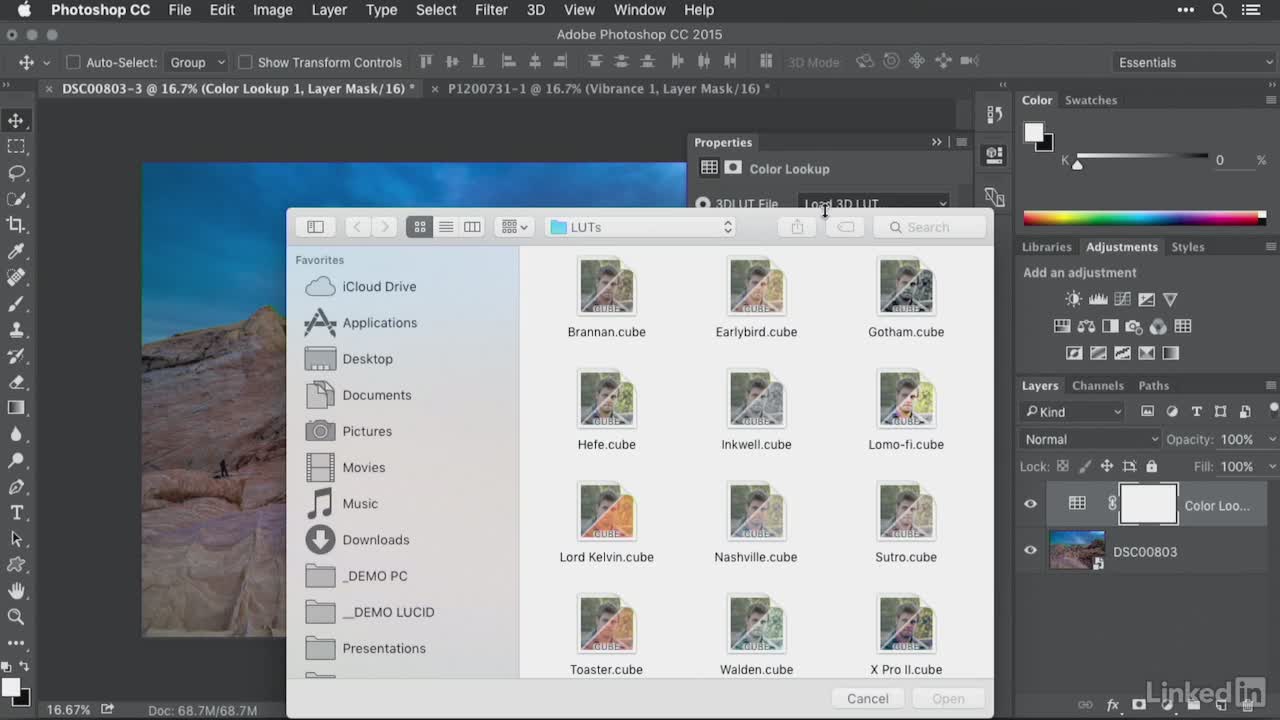Open the Presentations folder in sidebar
Image resolution: width=1280 pixels, height=720 pixels.
[384, 648]
